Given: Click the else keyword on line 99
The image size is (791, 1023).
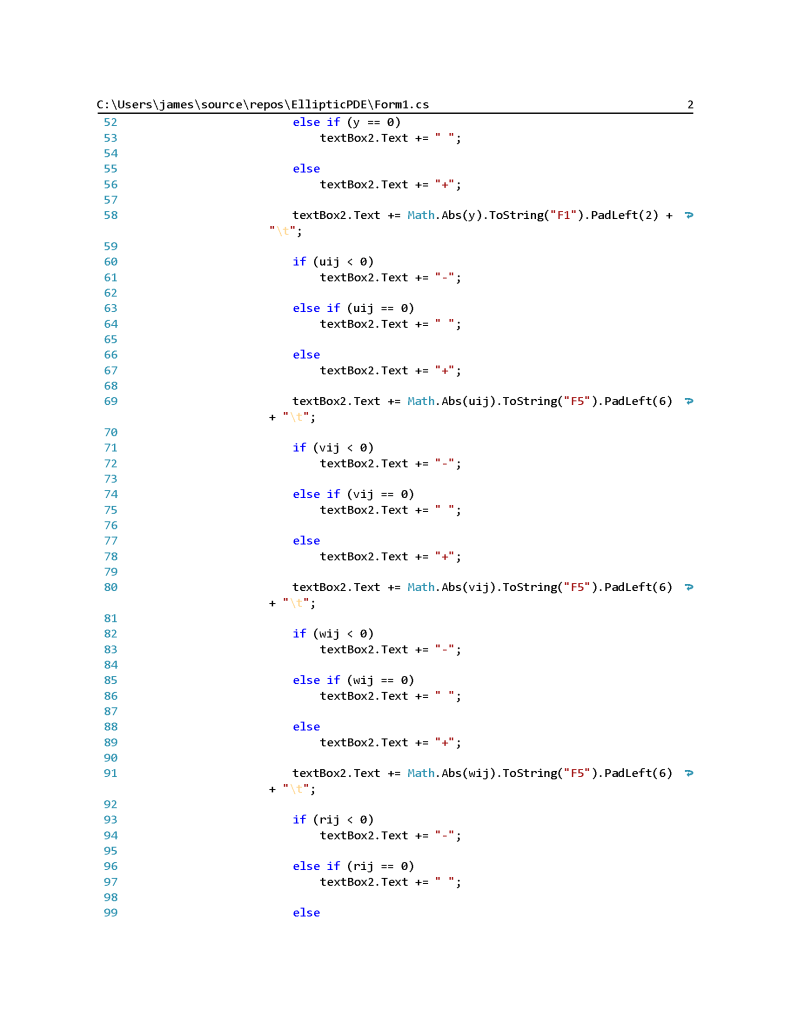Looking at the screenshot, I should click(306, 913).
